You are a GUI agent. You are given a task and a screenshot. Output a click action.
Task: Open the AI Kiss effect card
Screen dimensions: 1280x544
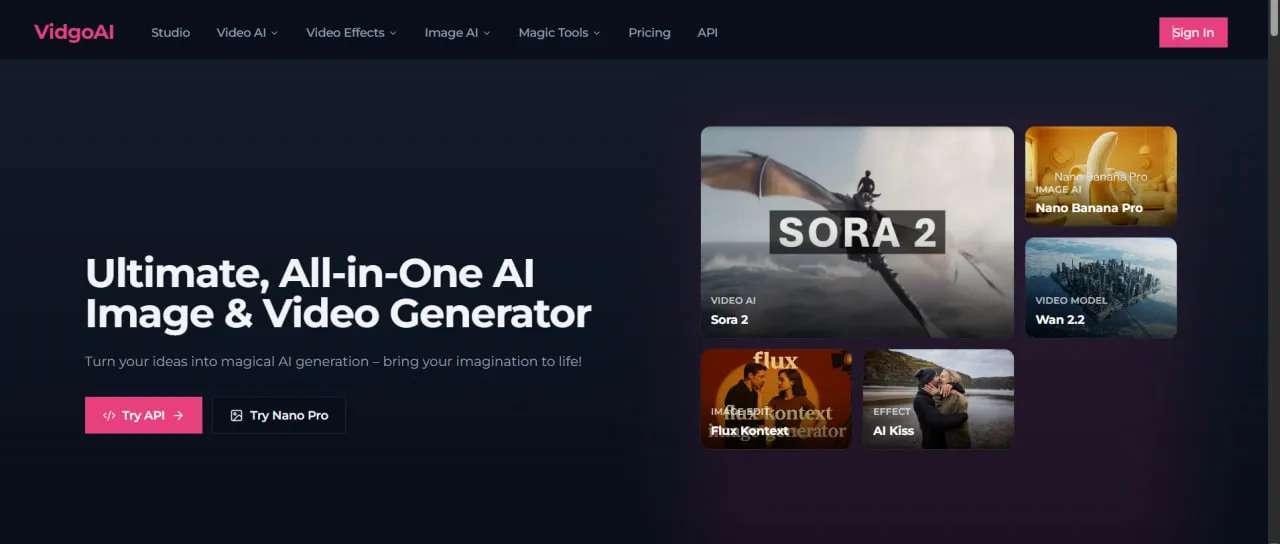coord(938,398)
